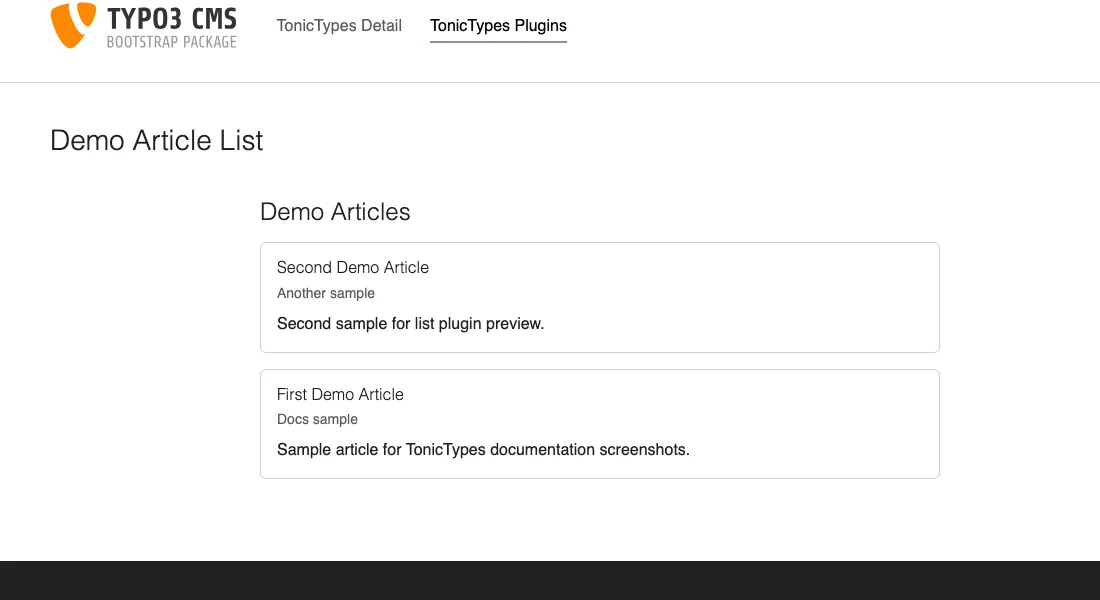Viewport: 1100px width, 600px height.
Task: Click 'Second sample for list plugin preview.' text
Action: pyautogui.click(x=410, y=324)
